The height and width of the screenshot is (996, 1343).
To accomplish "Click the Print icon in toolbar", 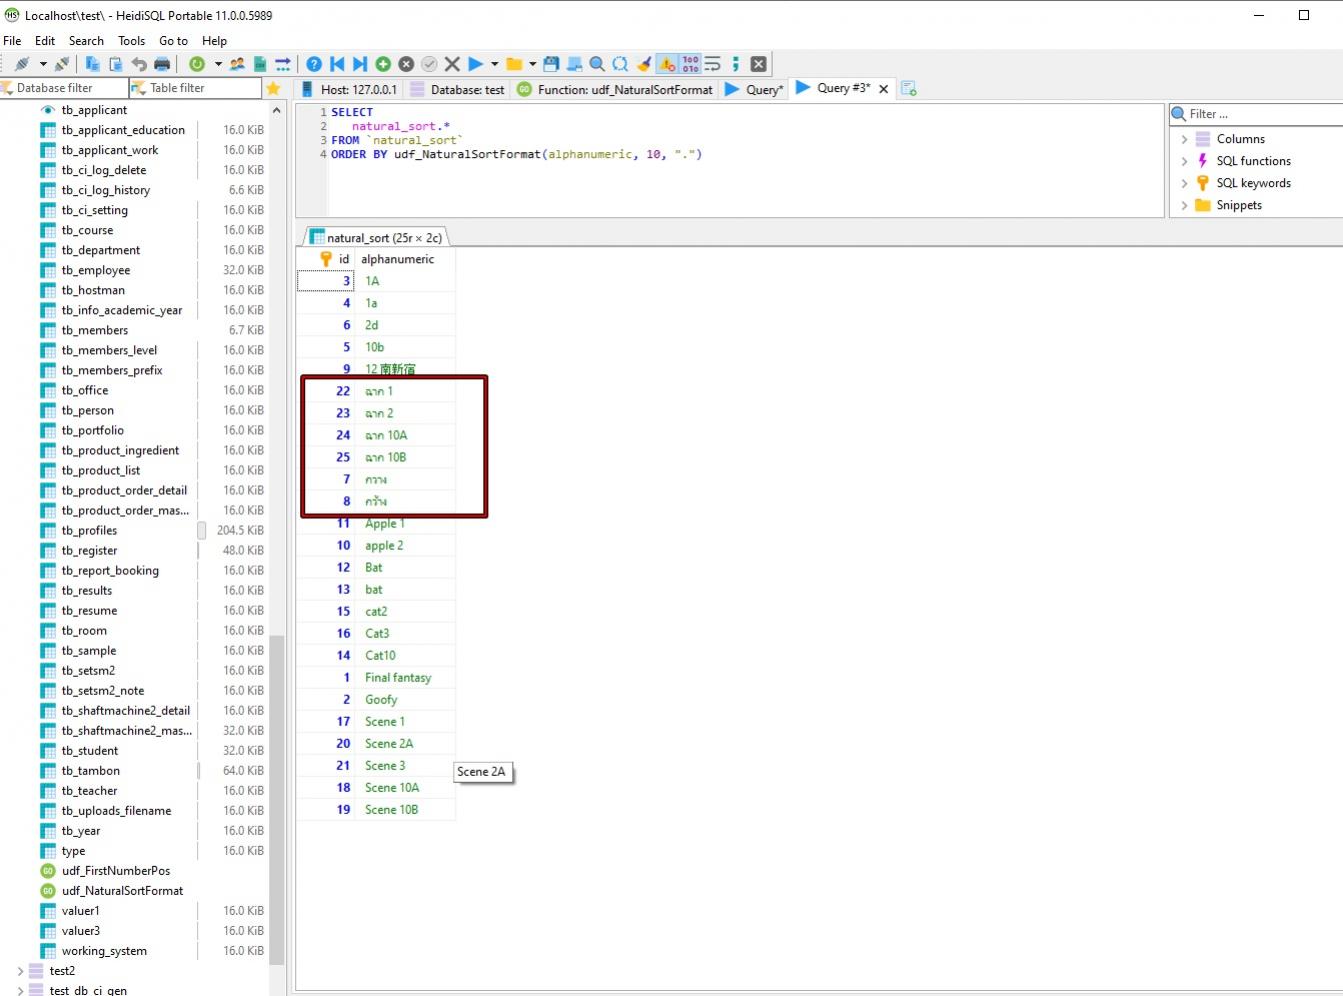I will point(162,64).
